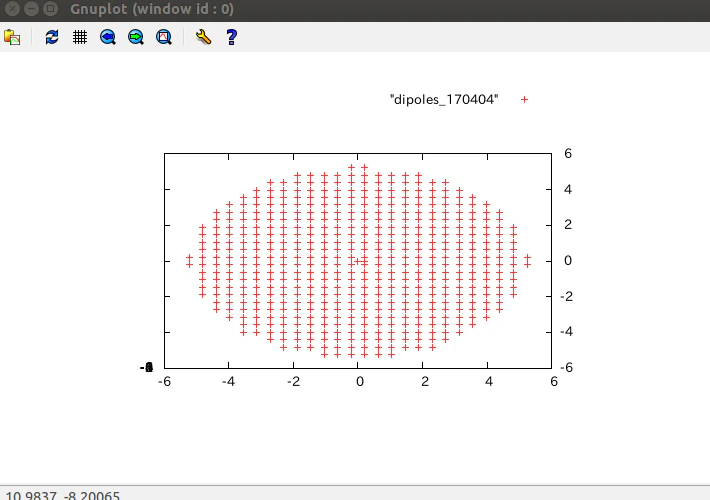Screen dimensions: 710x500
Task: Close the Gnuplot window
Action: tap(12, 9)
